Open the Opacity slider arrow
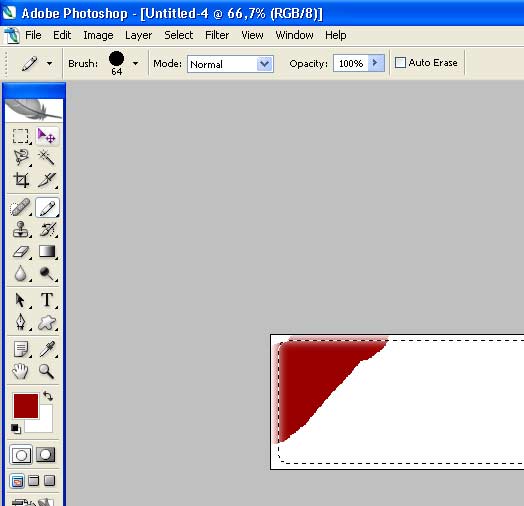524x506 pixels. 376,63
